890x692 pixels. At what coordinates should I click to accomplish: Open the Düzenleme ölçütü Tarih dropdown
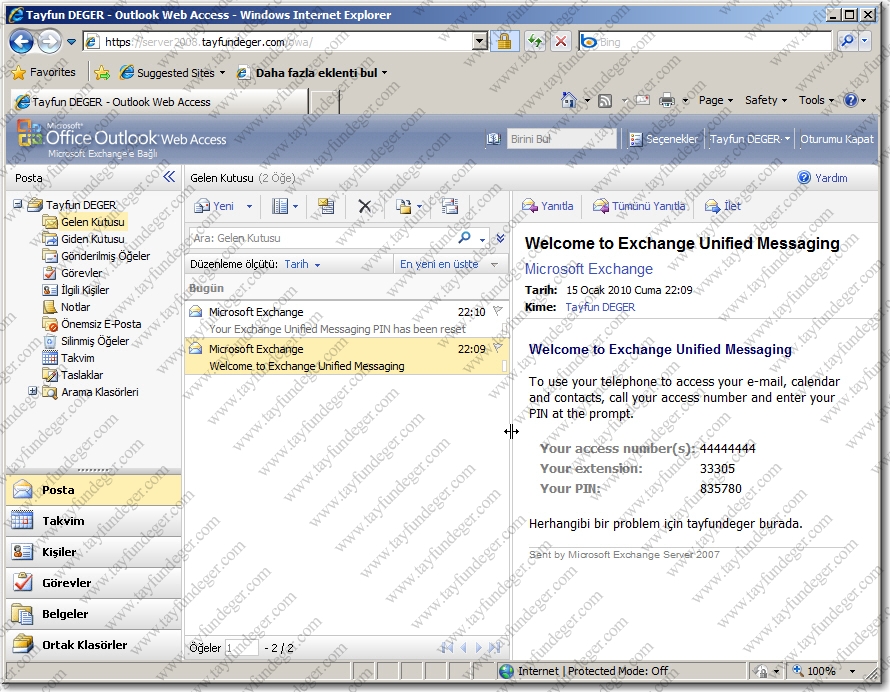(x=303, y=264)
